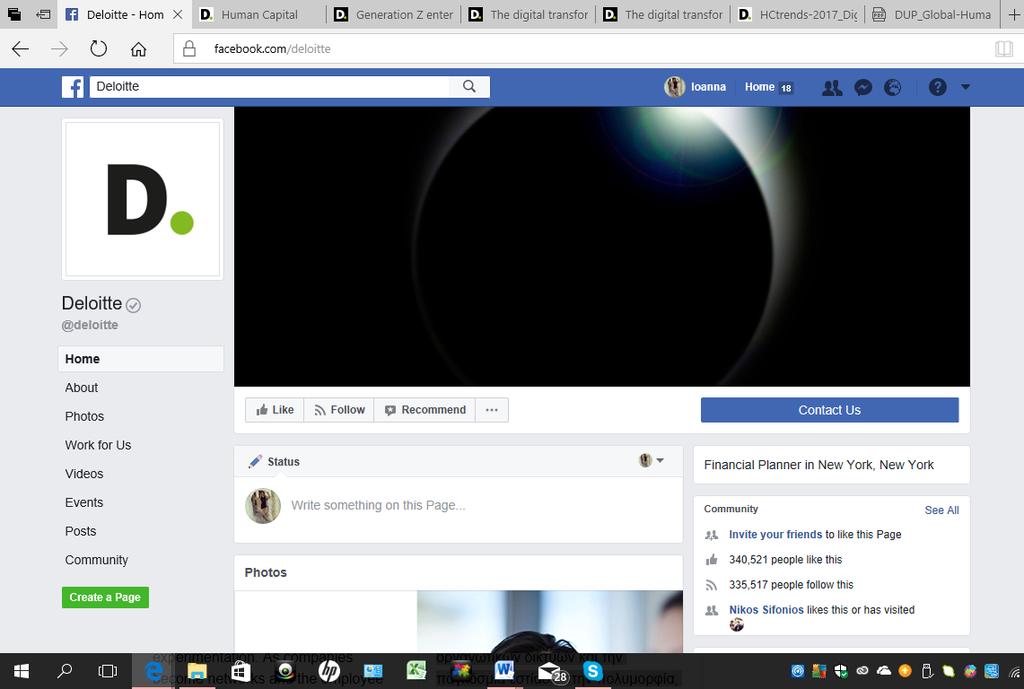
Task: Open post-as identity dropdown
Action: [x=651, y=460]
